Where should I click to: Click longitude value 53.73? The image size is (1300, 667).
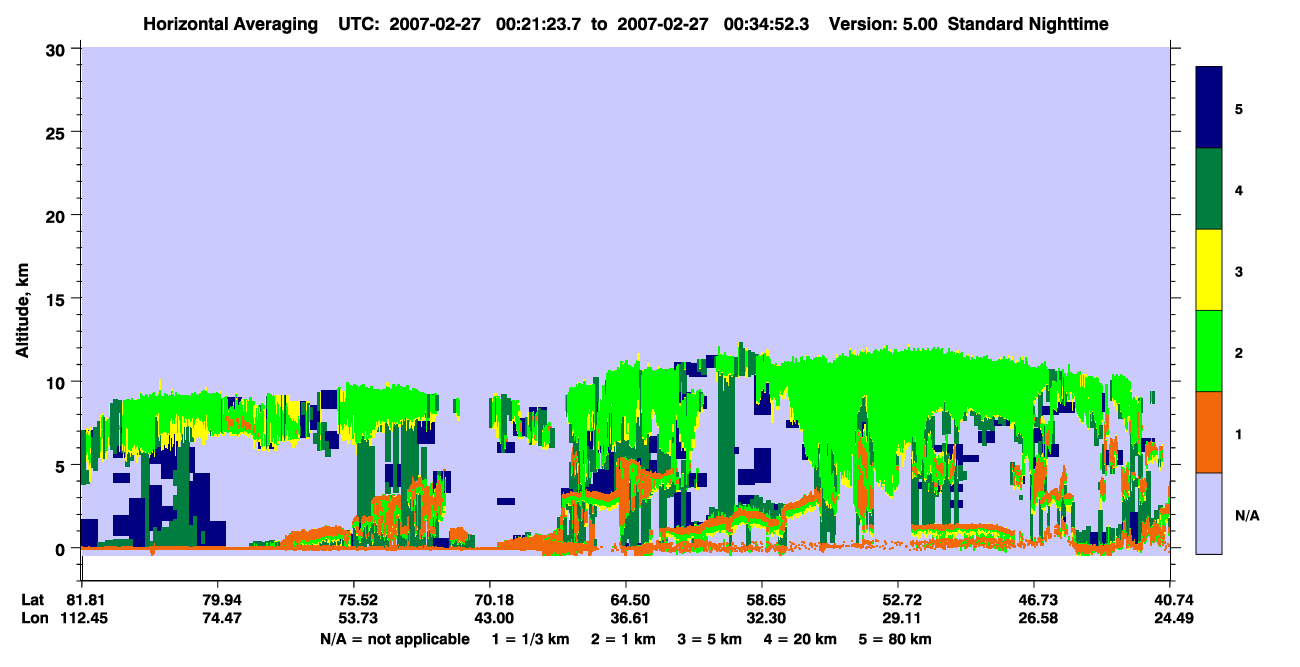click(x=353, y=618)
